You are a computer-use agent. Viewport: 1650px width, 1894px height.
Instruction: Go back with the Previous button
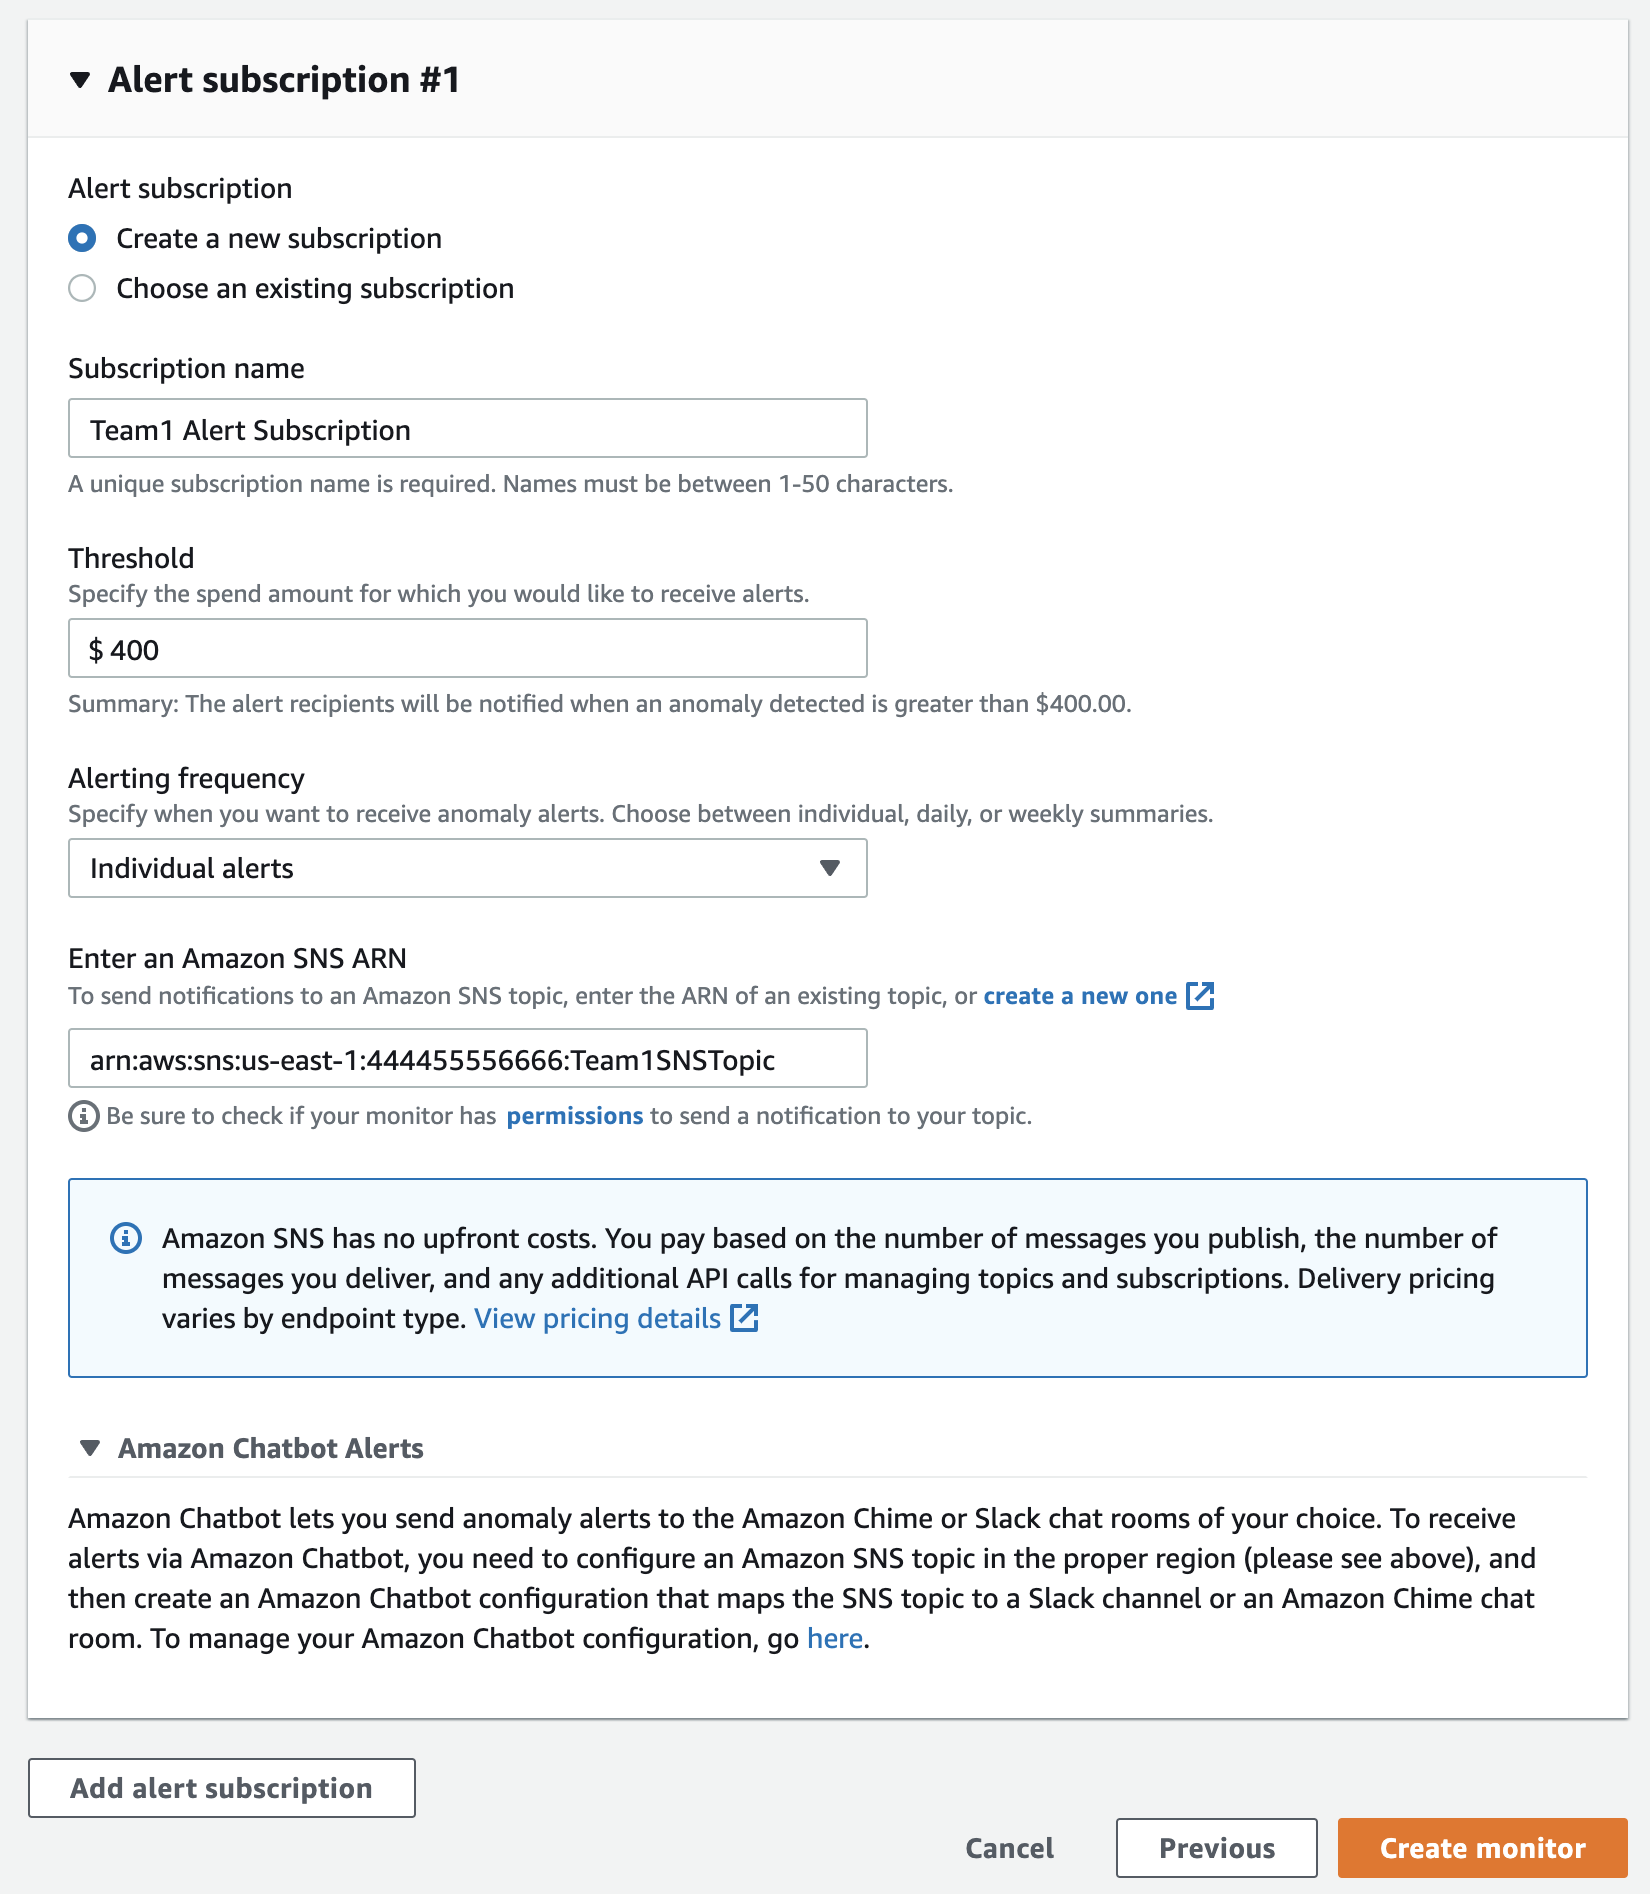point(1216,1848)
